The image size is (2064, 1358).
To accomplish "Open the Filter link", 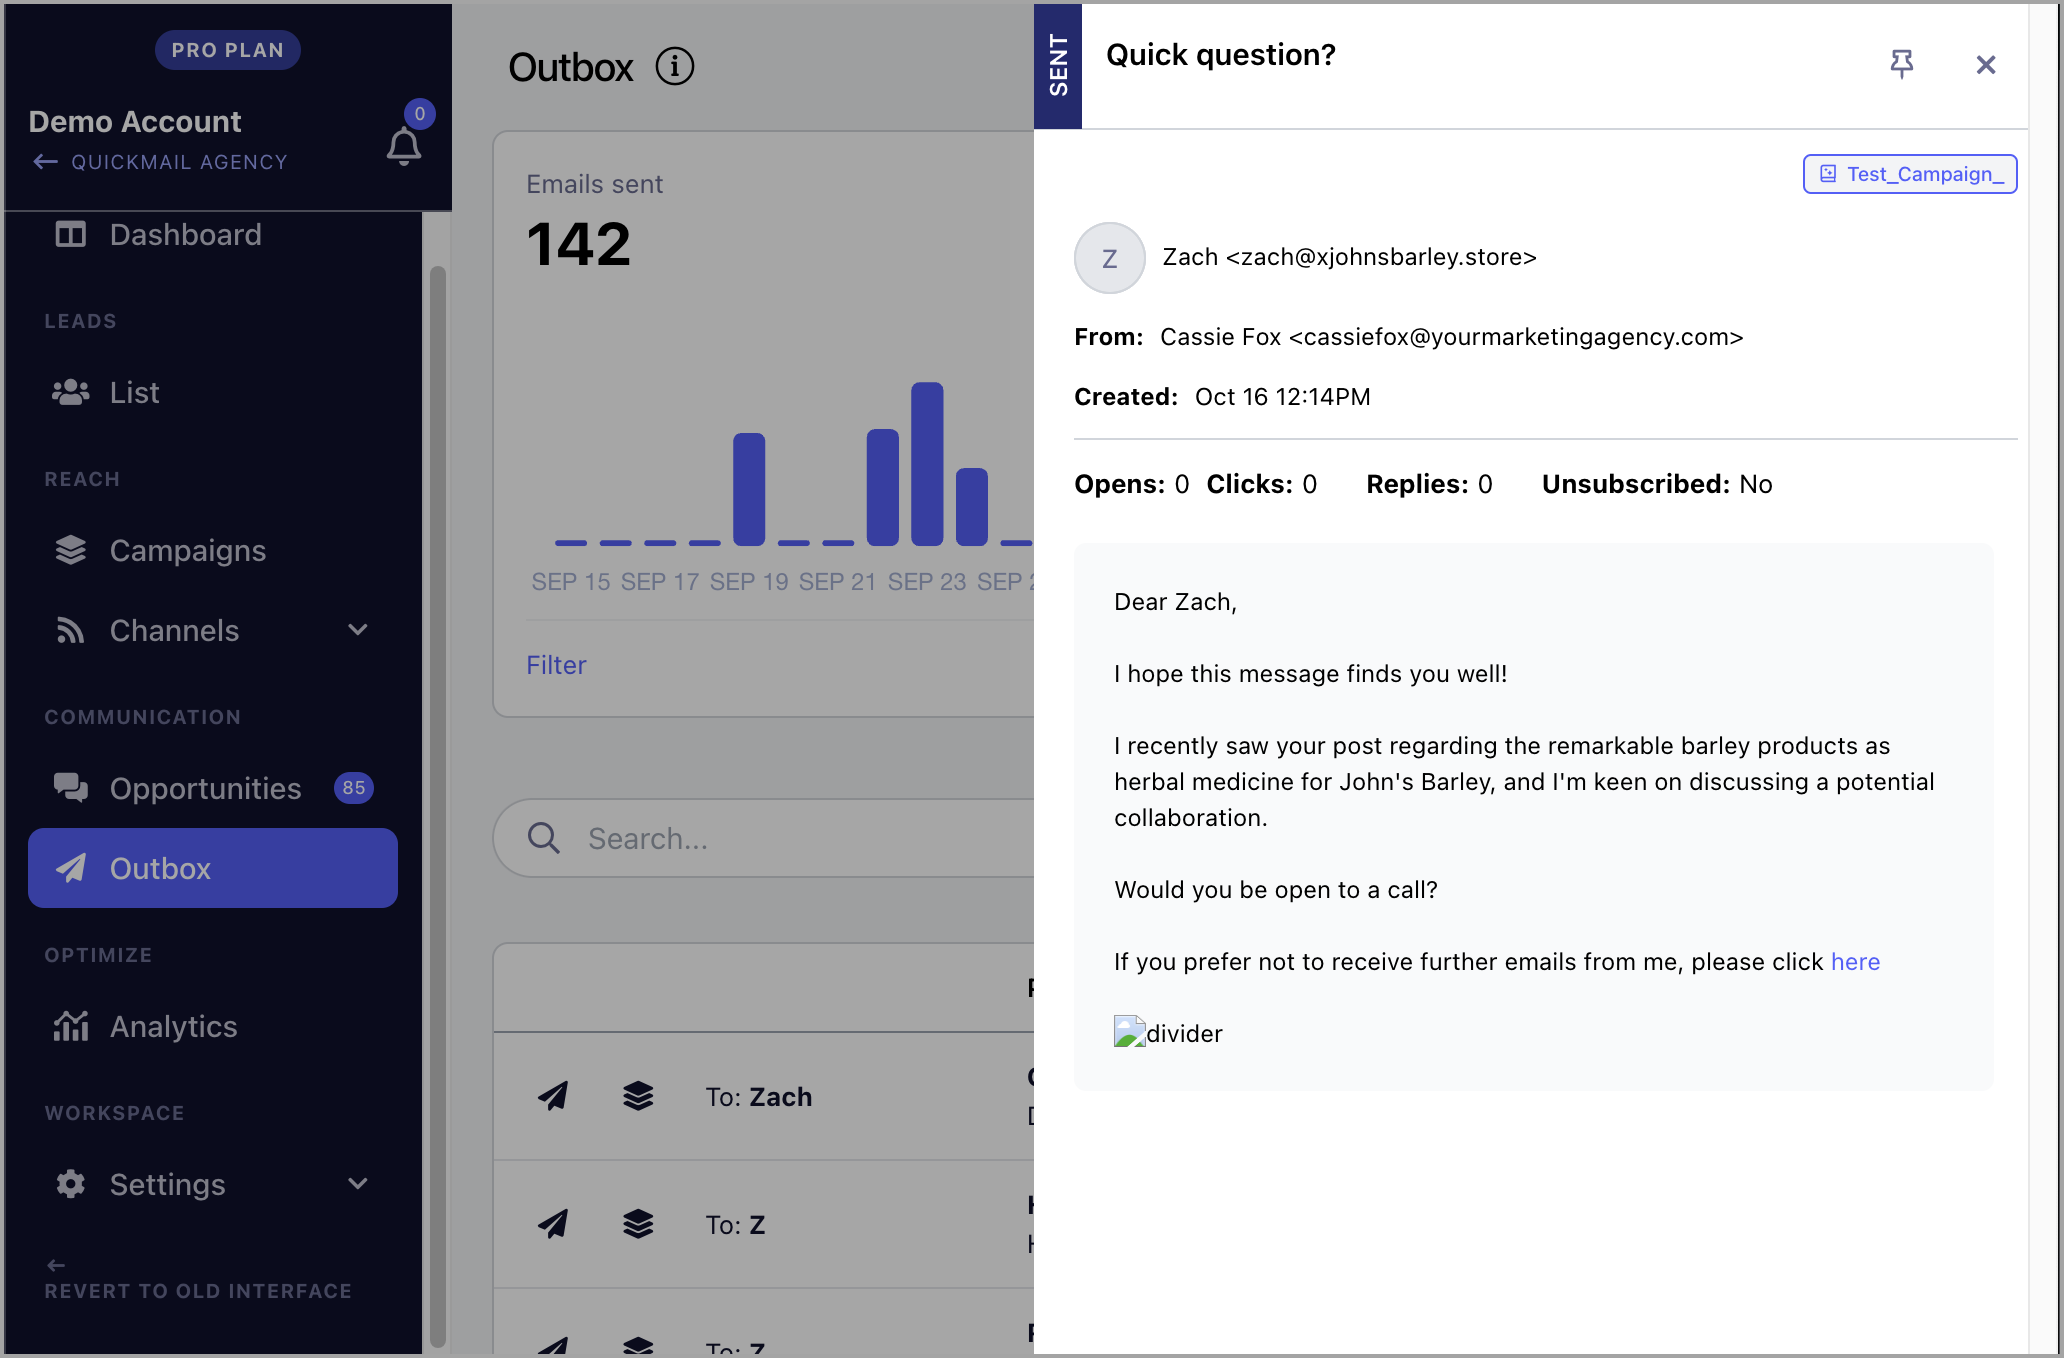I will pyautogui.click(x=556, y=665).
